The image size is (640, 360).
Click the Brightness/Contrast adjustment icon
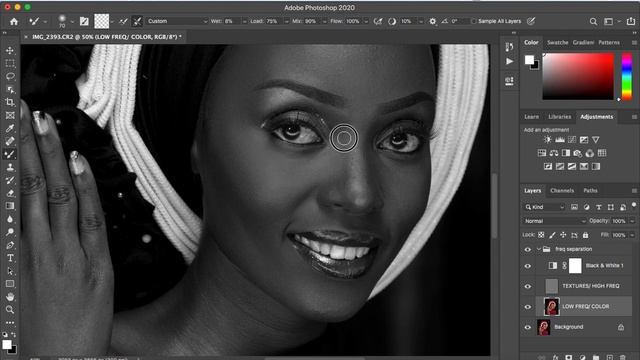click(547, 140)
